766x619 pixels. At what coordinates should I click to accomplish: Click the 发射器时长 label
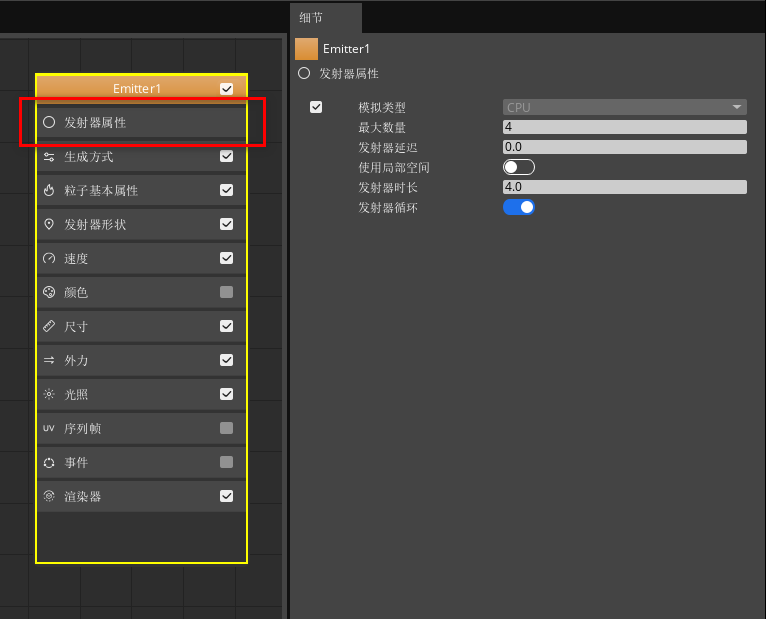click(x=388, y=188)
